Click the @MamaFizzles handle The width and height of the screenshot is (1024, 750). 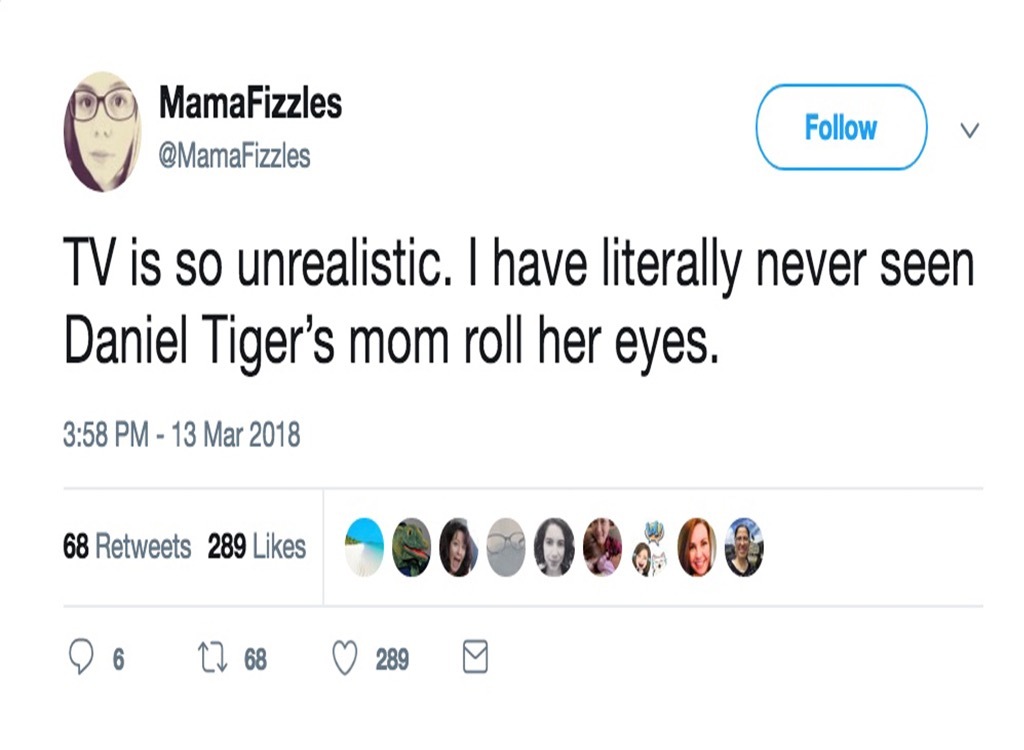(233, 155)
